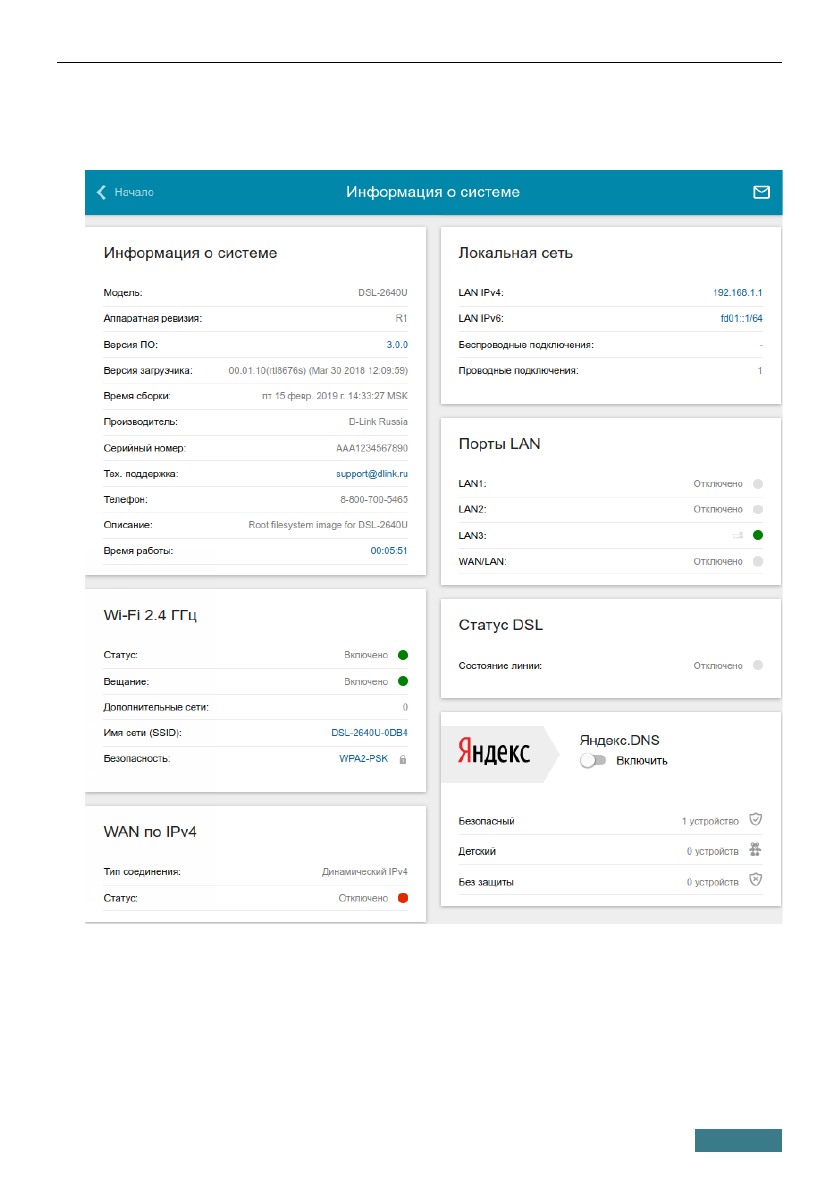Image resolution: width=839 pixels, height=1191 pixels.
Task: Click the uptime value 00:05:51
Action: 389,551
